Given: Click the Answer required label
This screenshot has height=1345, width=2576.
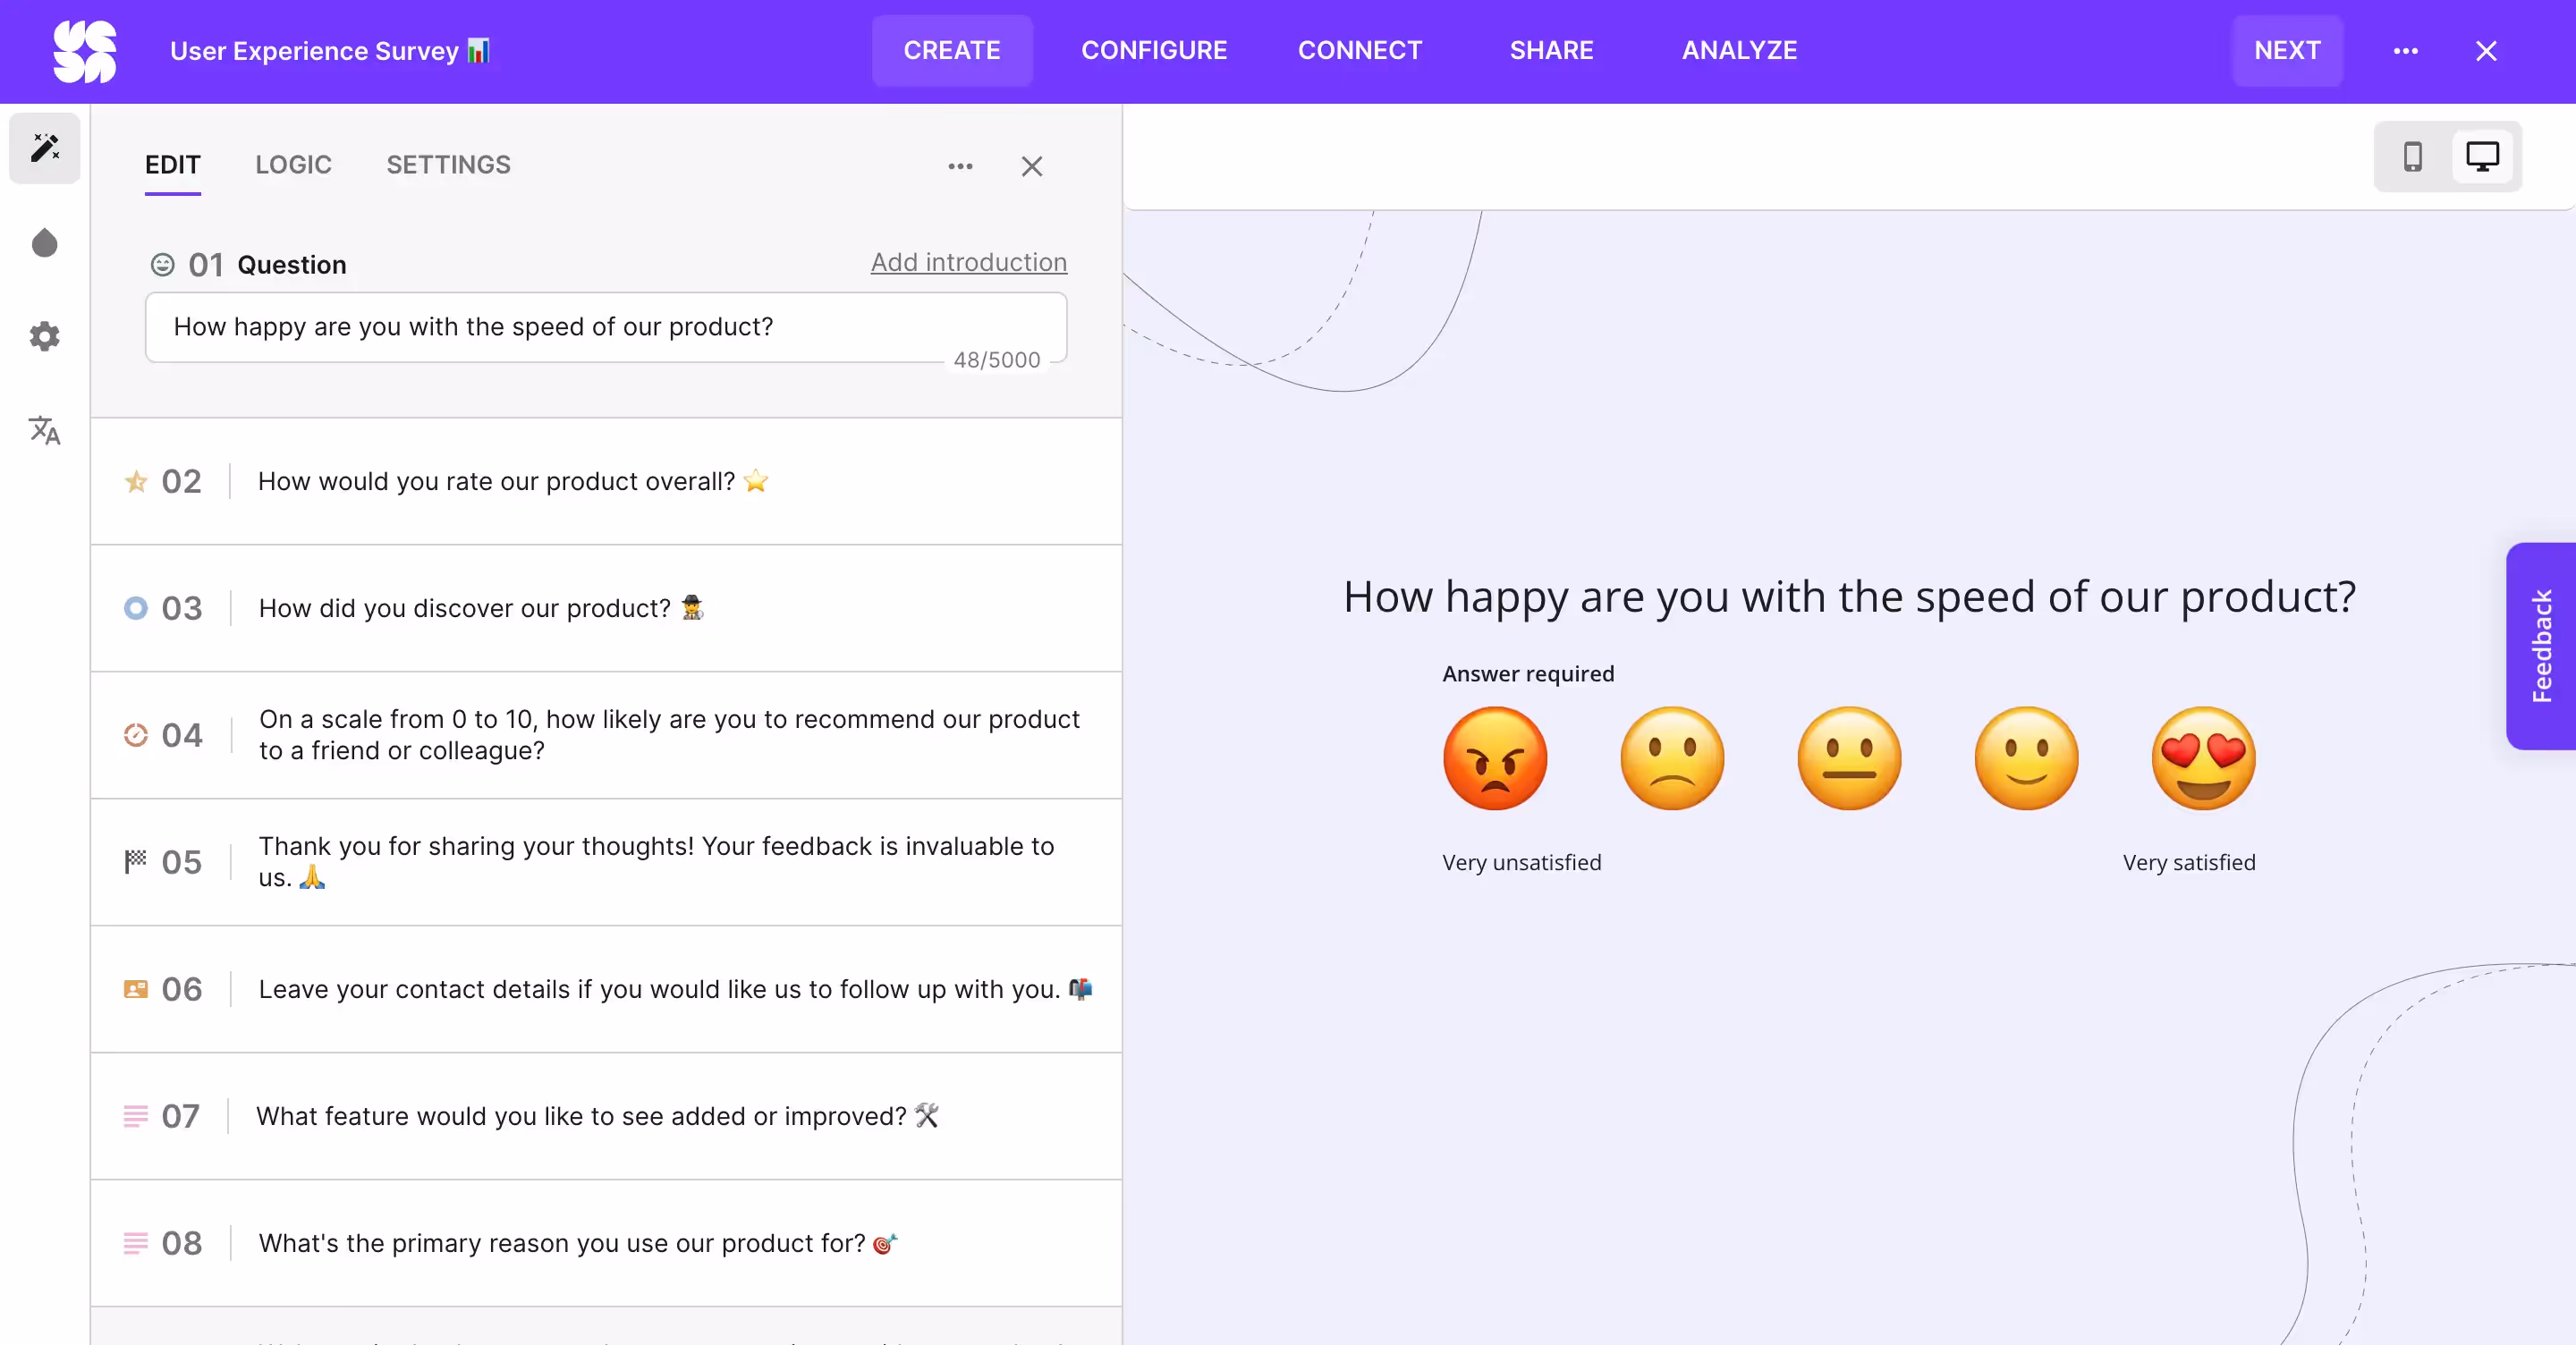Looking at the screenshot, I should pos(1528,674).
